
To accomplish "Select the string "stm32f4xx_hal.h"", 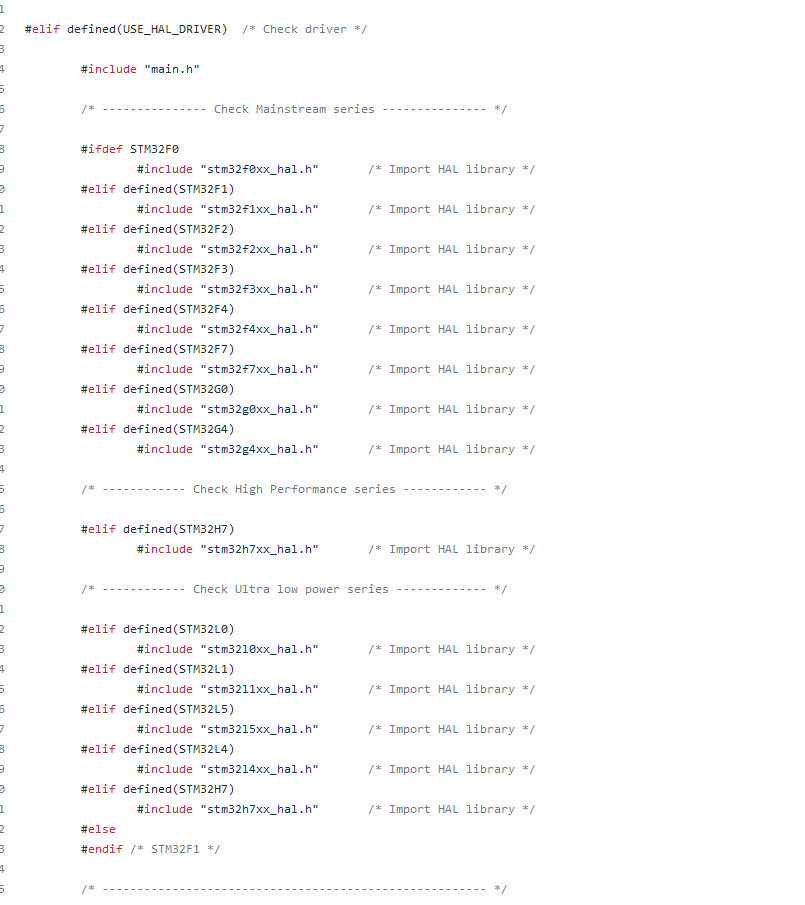I will click(259, 330).
